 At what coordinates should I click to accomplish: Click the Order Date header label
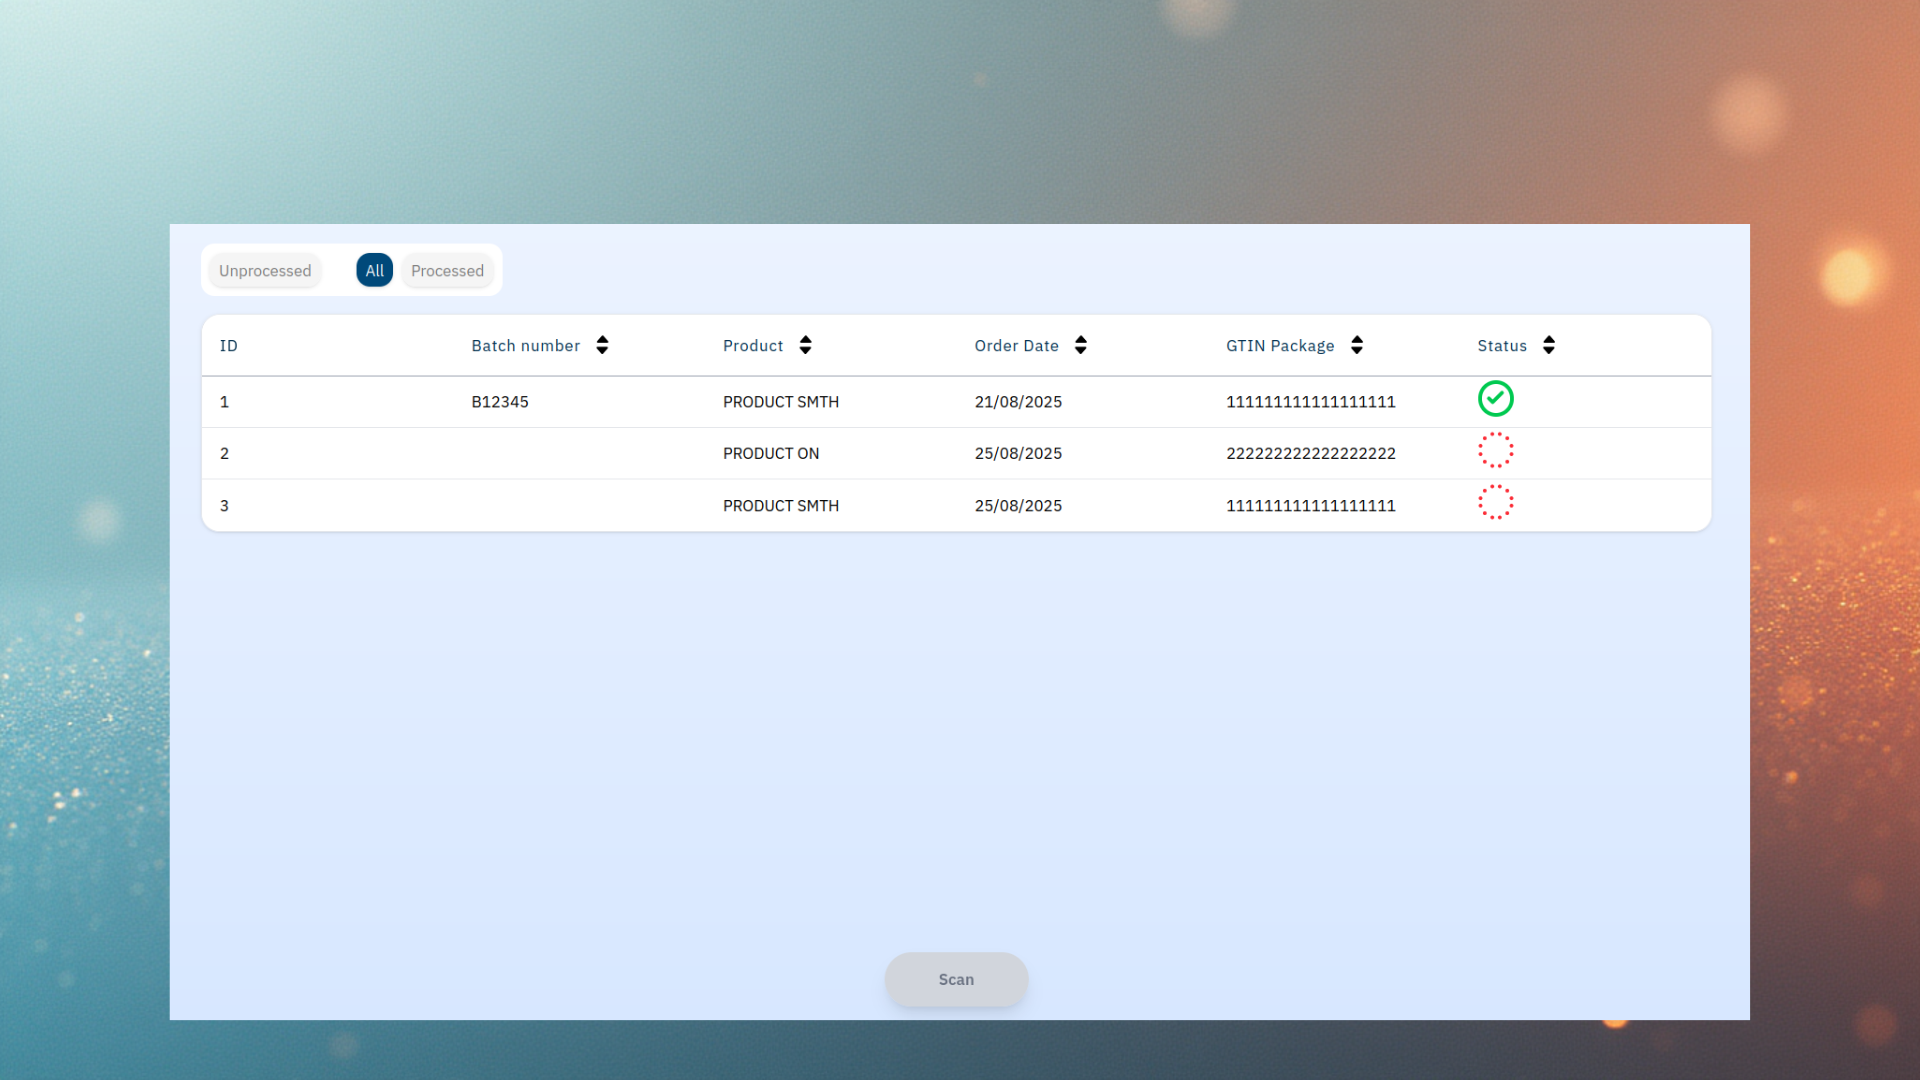pos(1016,346)
